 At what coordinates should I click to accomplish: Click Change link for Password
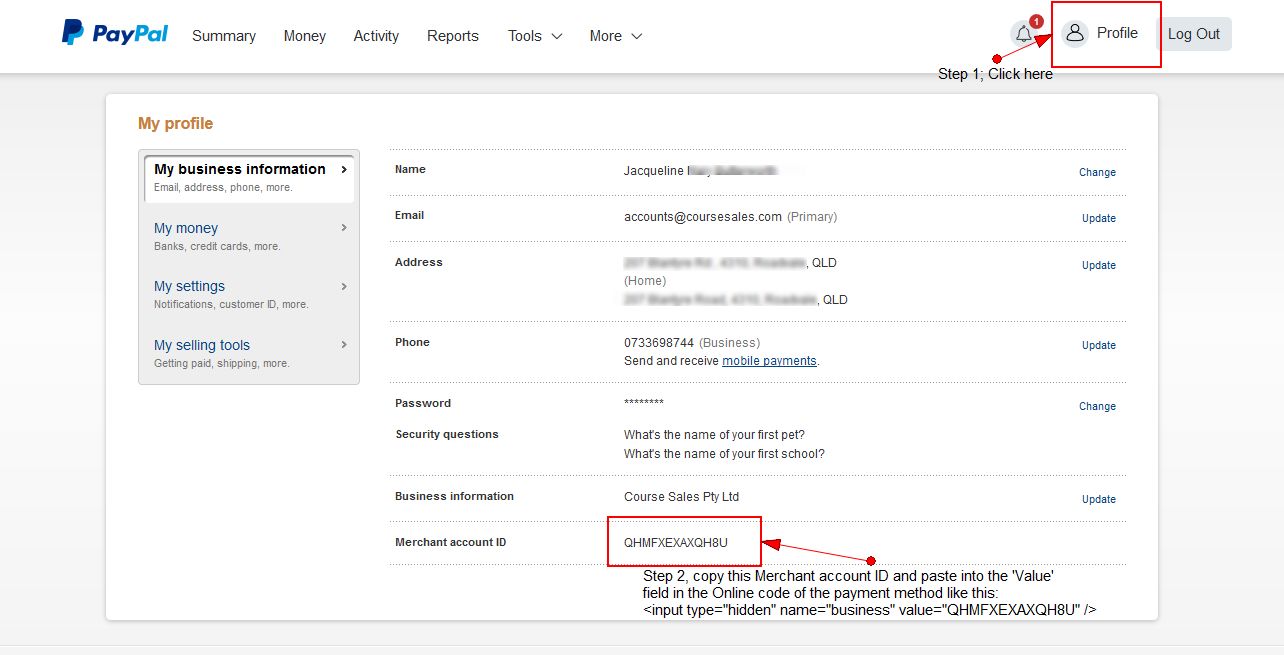(1097, 406)
